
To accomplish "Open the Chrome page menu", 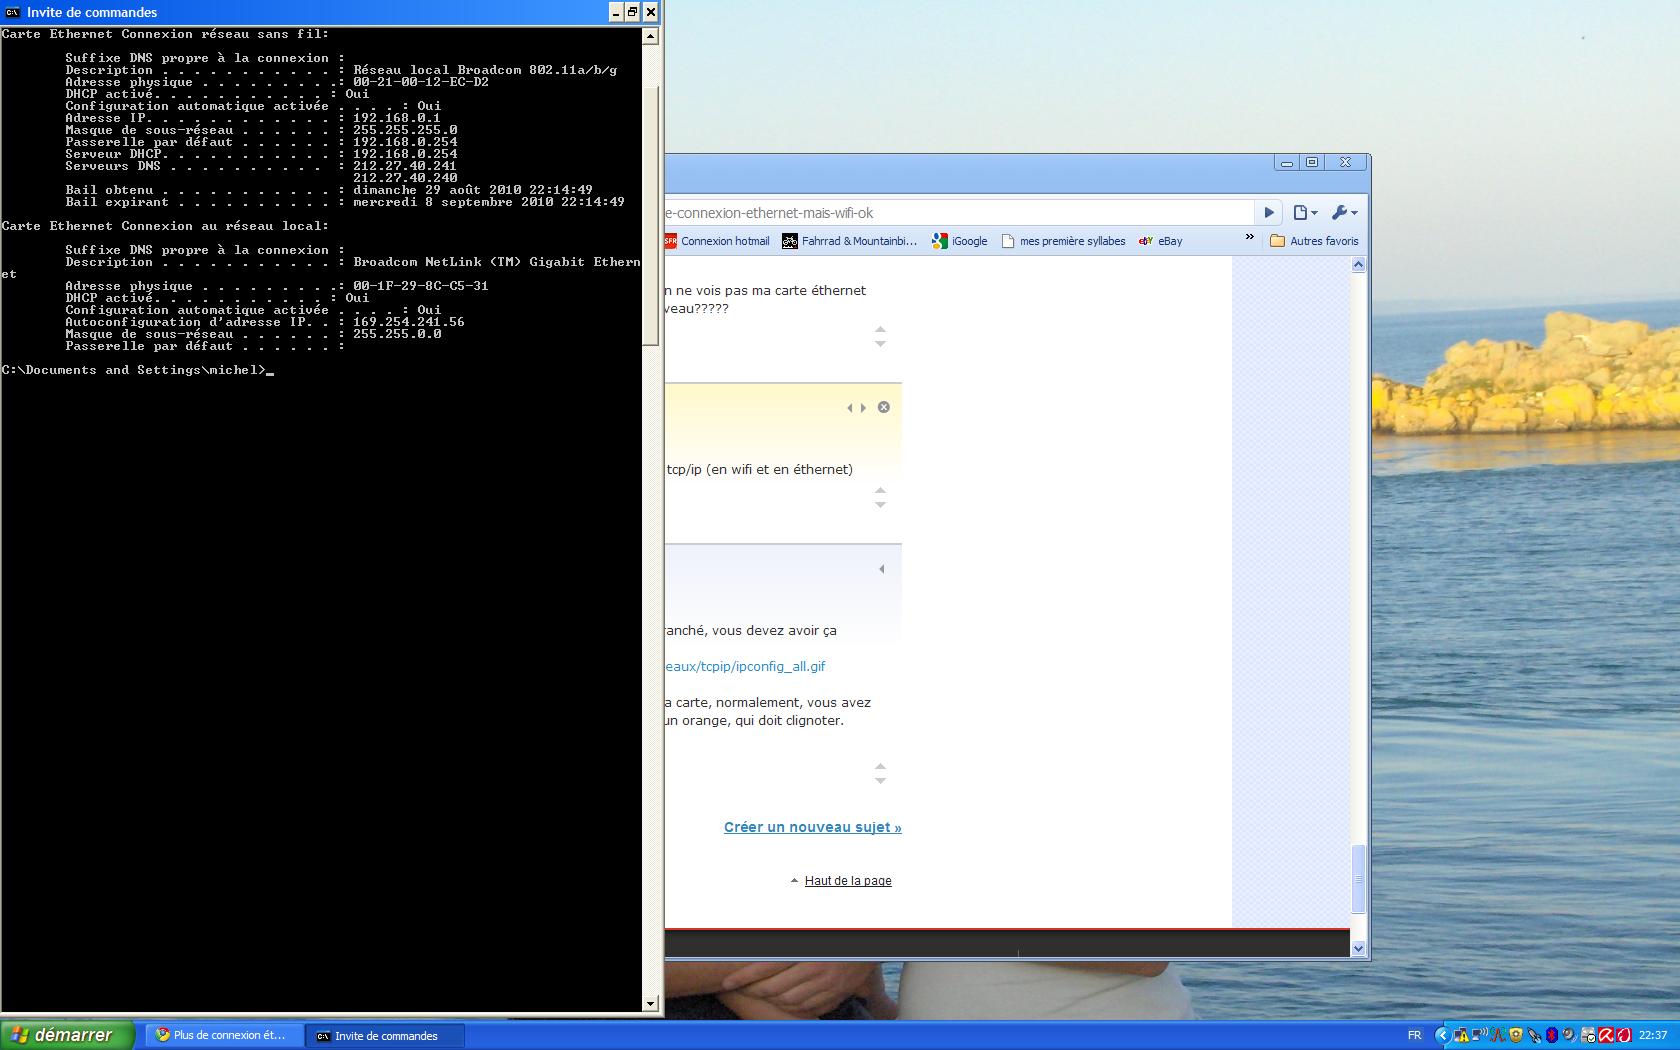I will [x=1304, y=213].
